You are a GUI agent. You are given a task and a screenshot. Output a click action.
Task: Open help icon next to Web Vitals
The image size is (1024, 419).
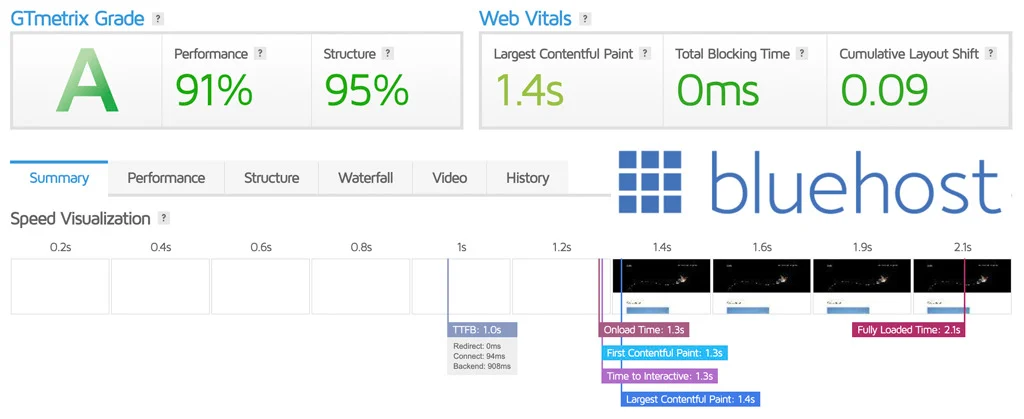[585, 19]
